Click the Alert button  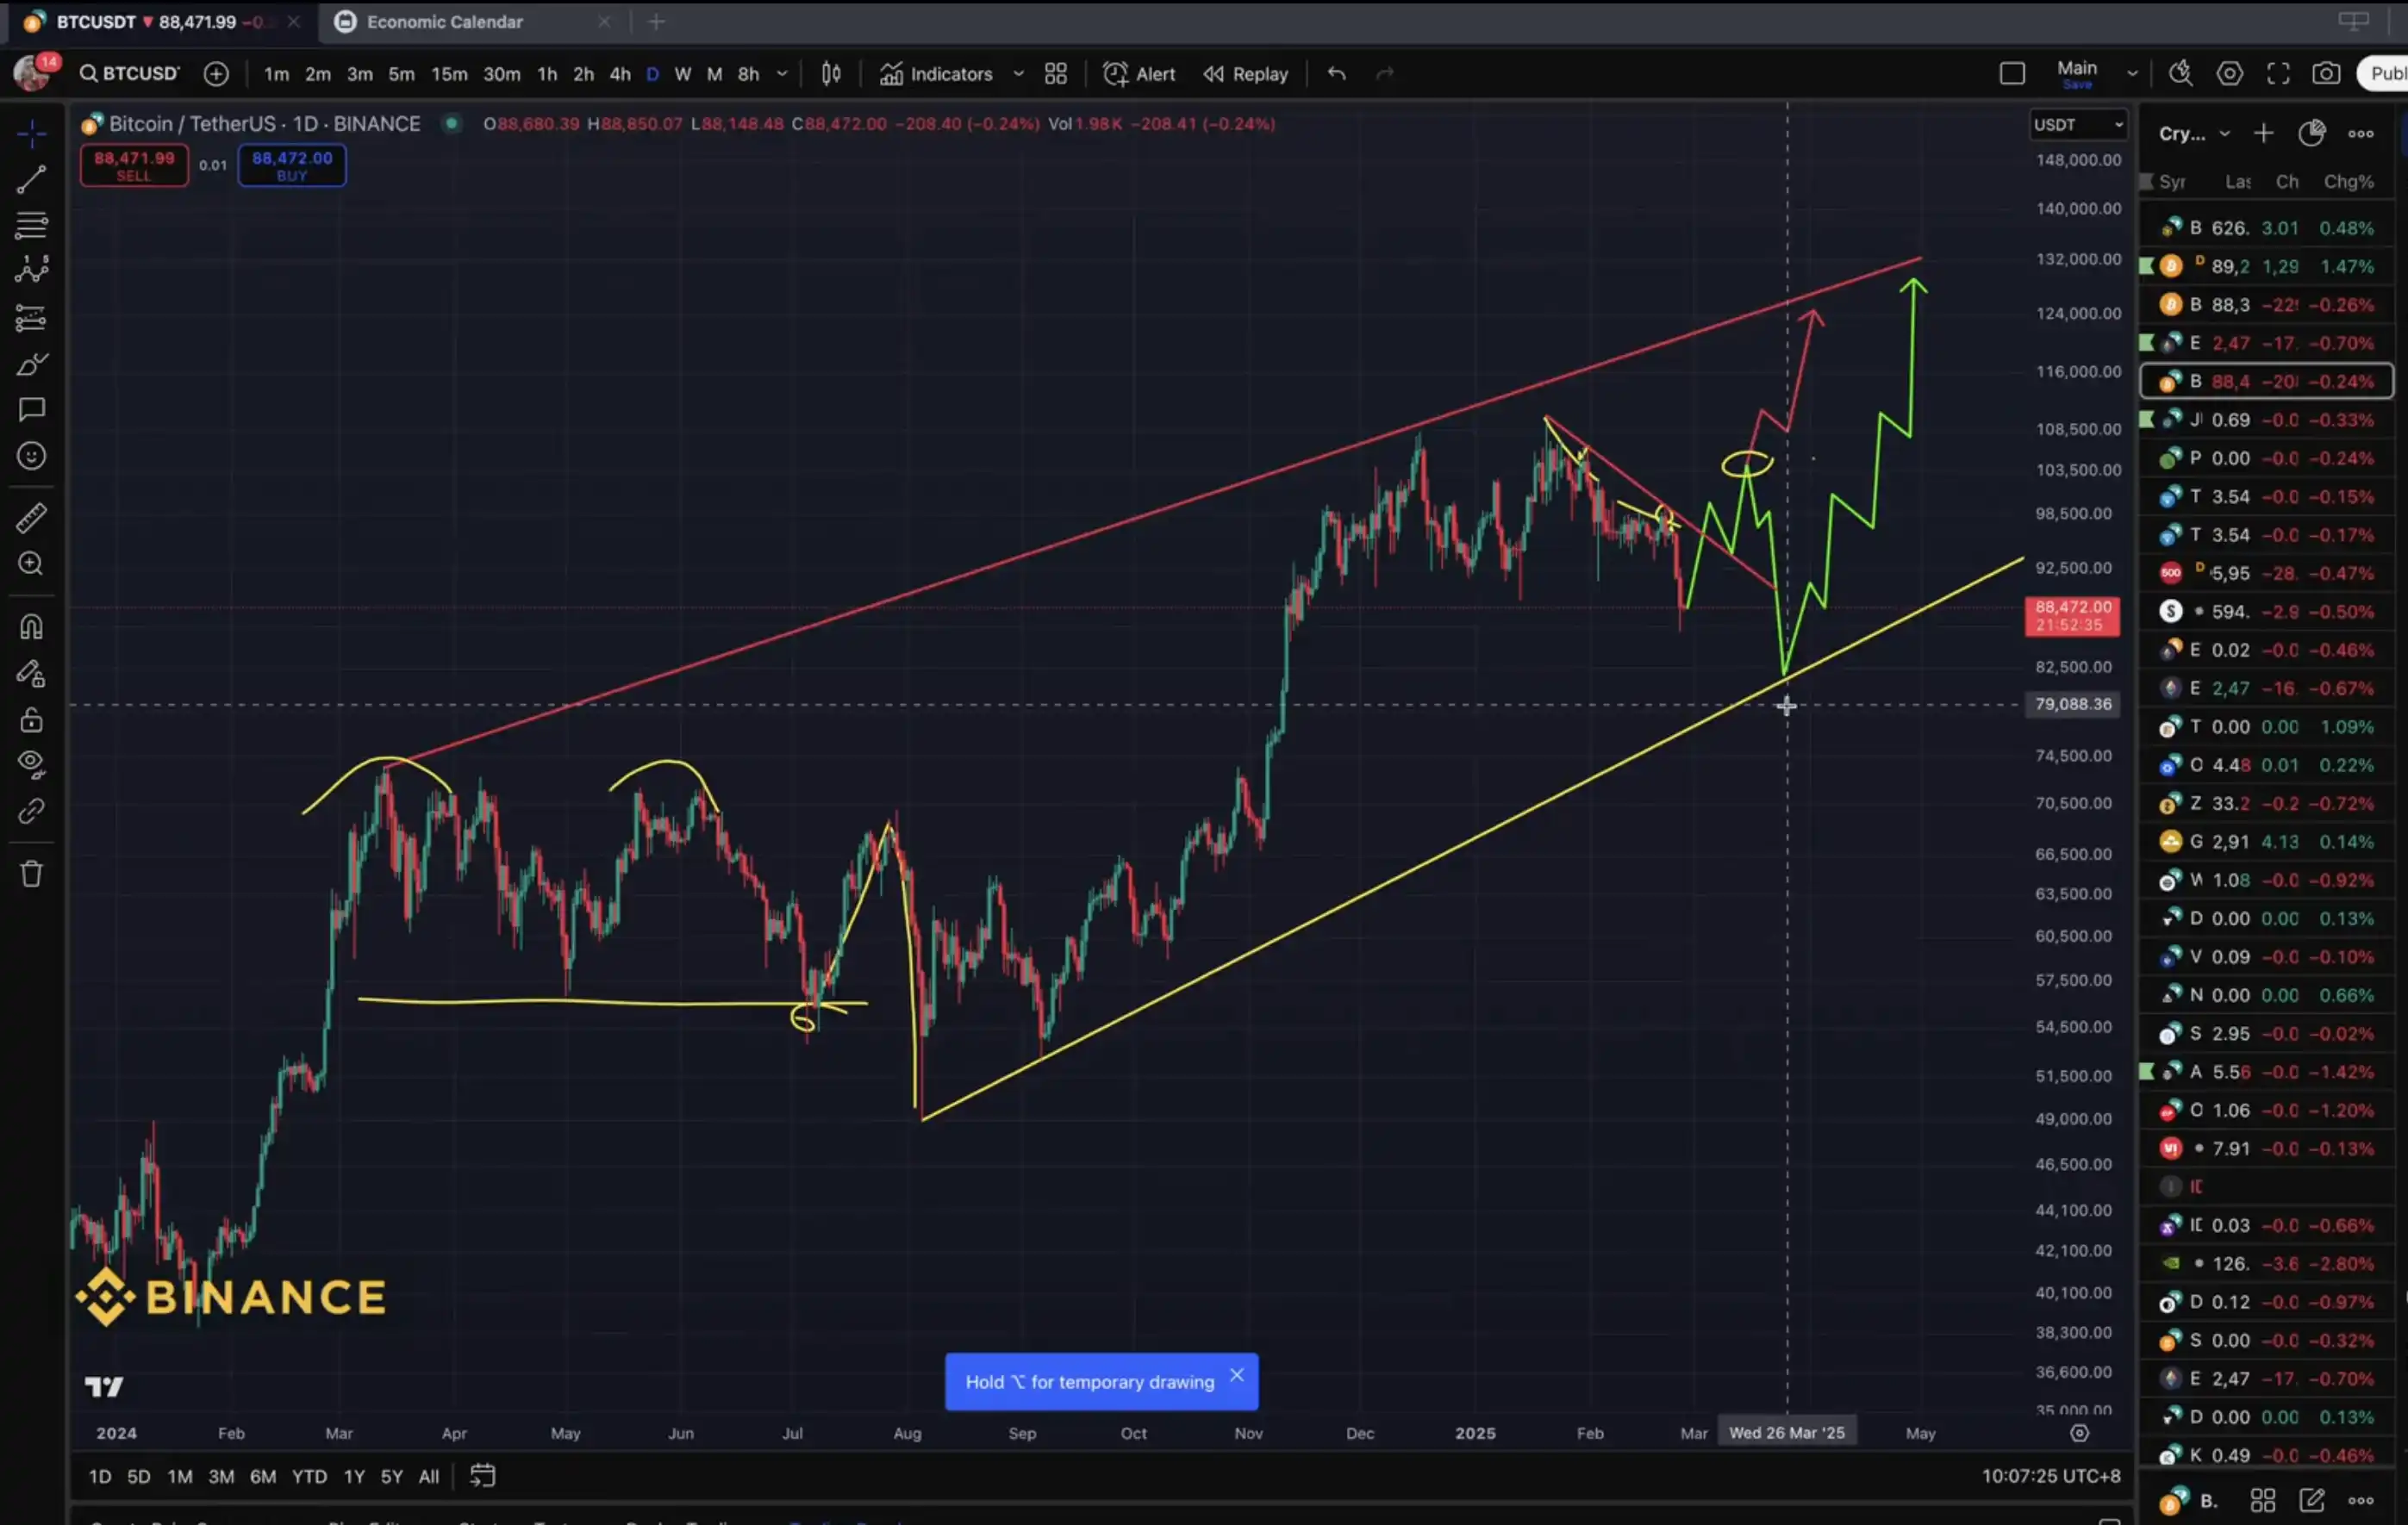(x=1139, y=74)
